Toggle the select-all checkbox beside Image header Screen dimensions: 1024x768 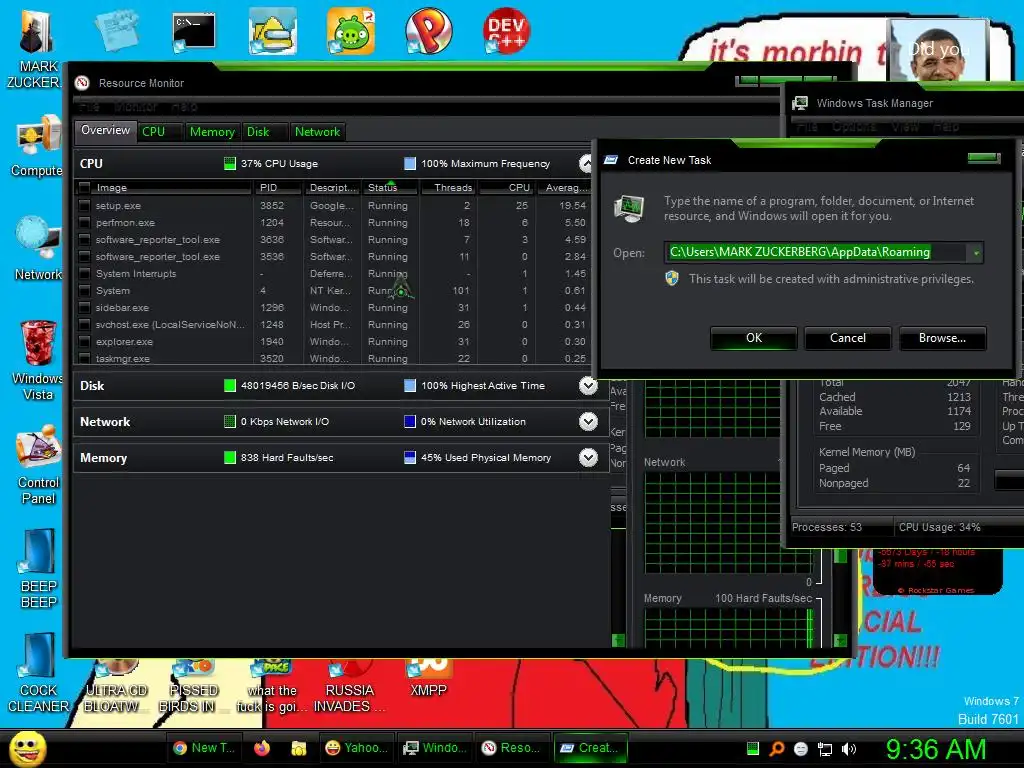click(84, 187)
